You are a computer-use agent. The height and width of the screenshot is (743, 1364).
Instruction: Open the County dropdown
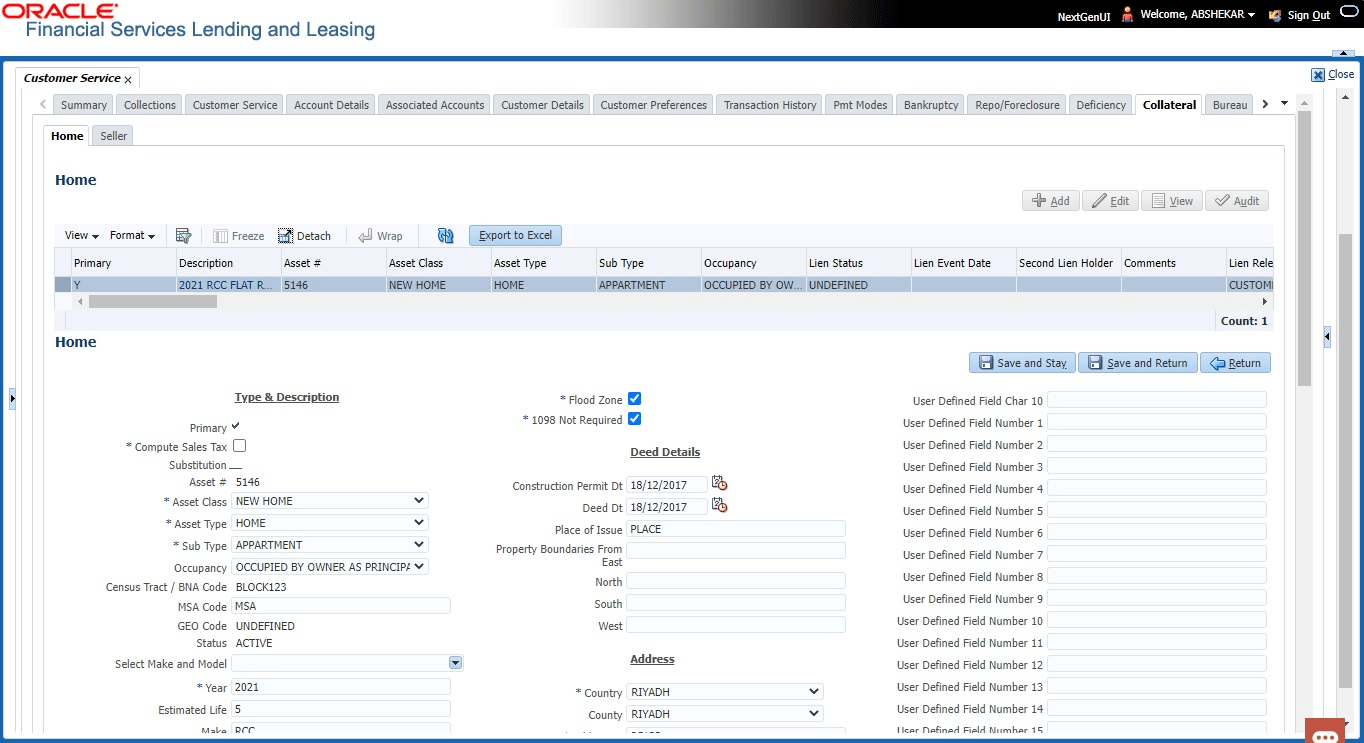(x=725, y=714)
